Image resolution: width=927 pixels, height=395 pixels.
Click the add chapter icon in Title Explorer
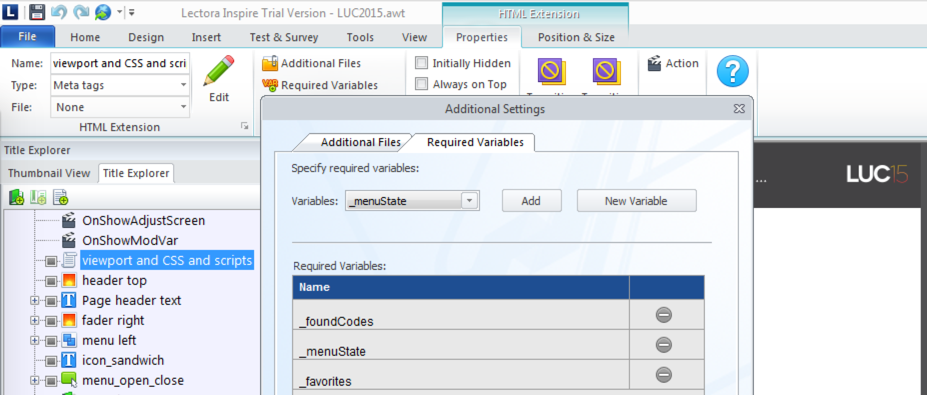[17, 197]
